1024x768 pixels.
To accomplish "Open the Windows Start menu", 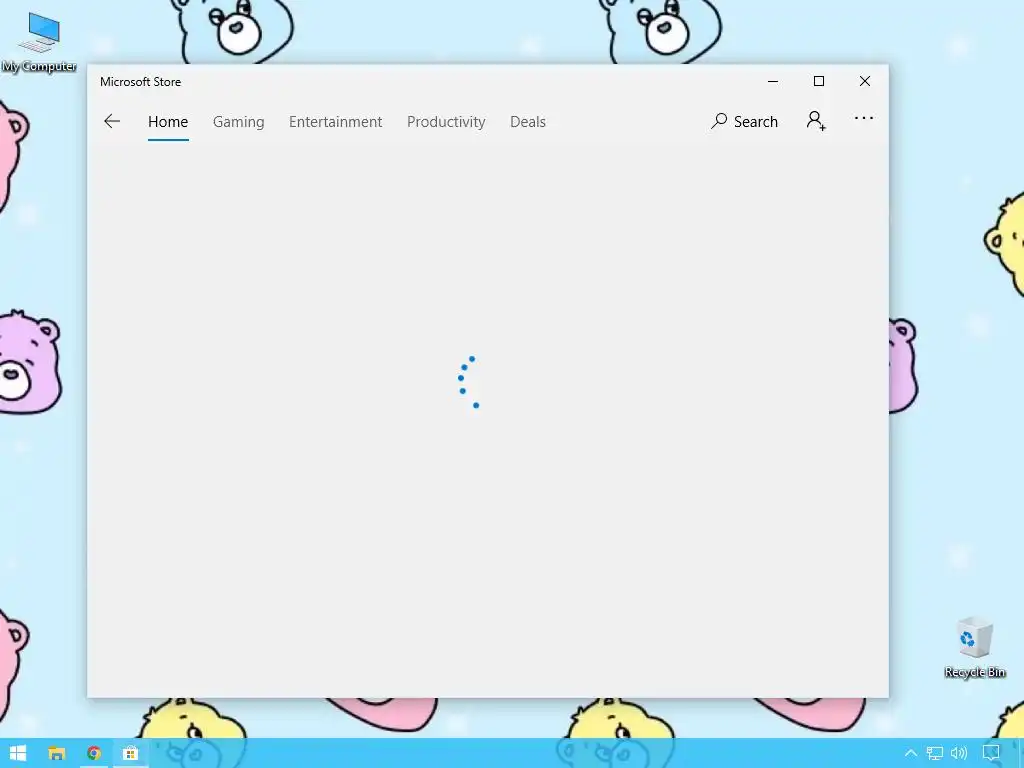I will [18, 753].
